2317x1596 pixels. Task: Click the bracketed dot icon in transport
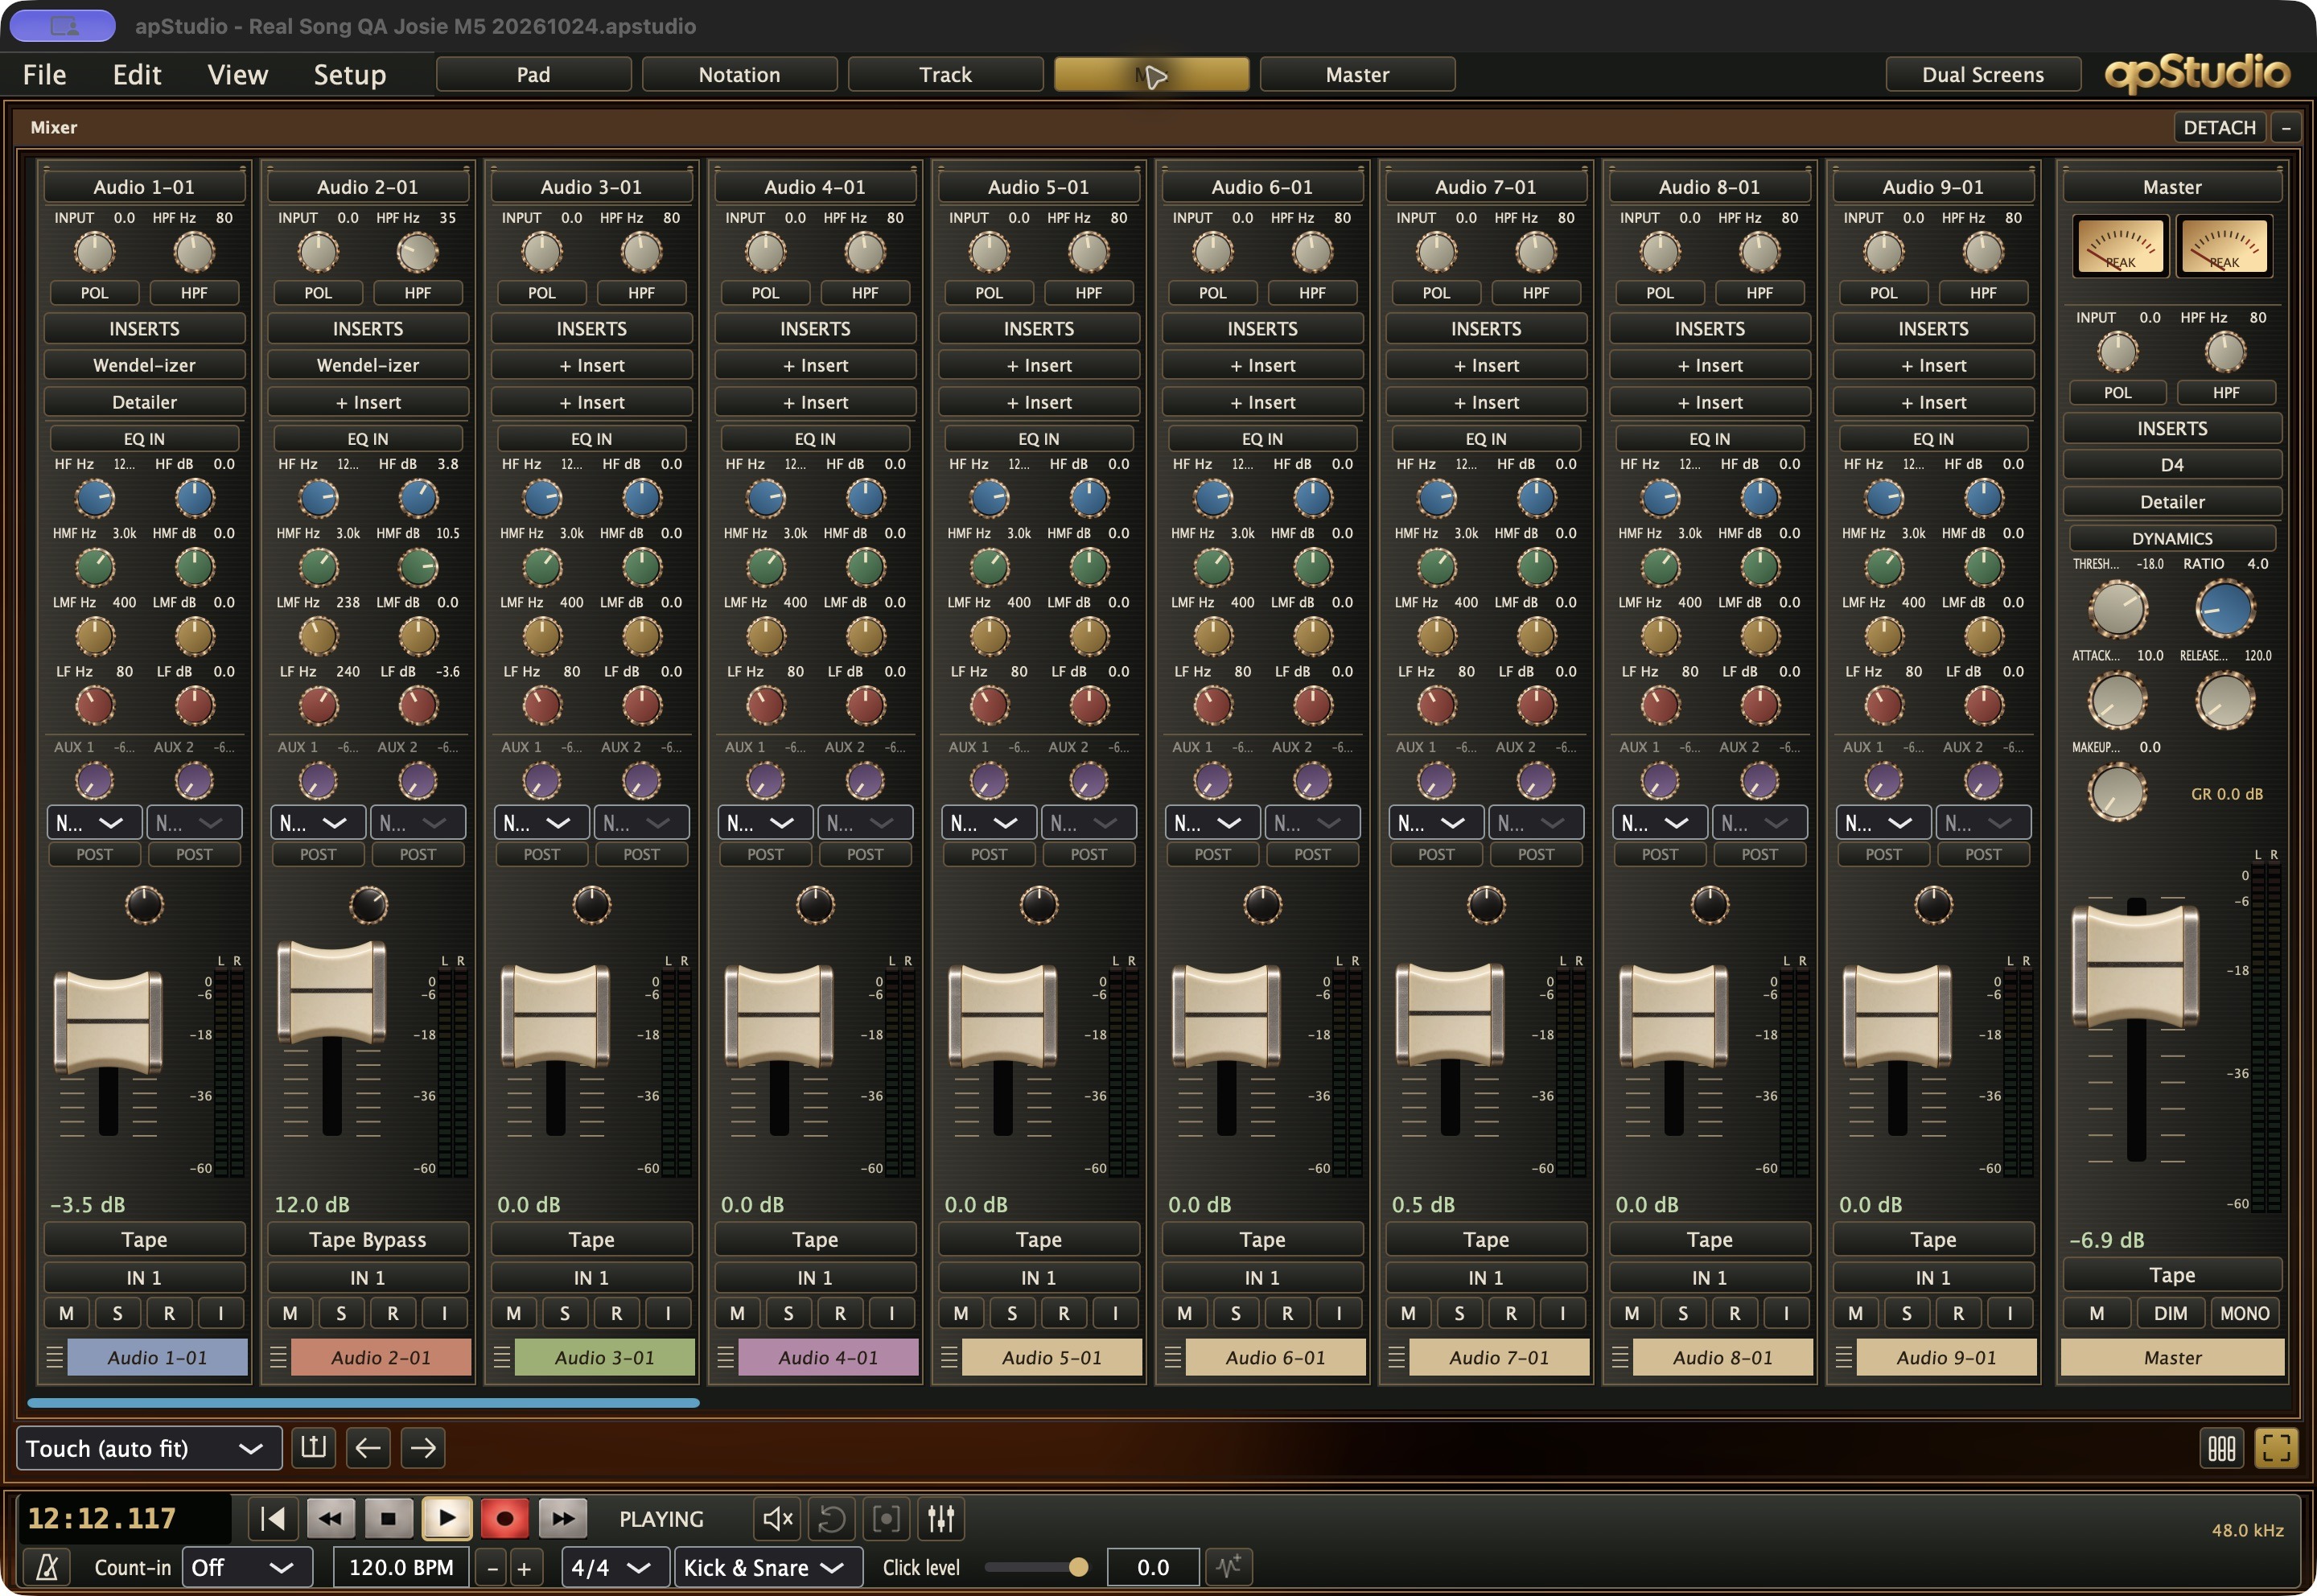(x=886, y=1518)
